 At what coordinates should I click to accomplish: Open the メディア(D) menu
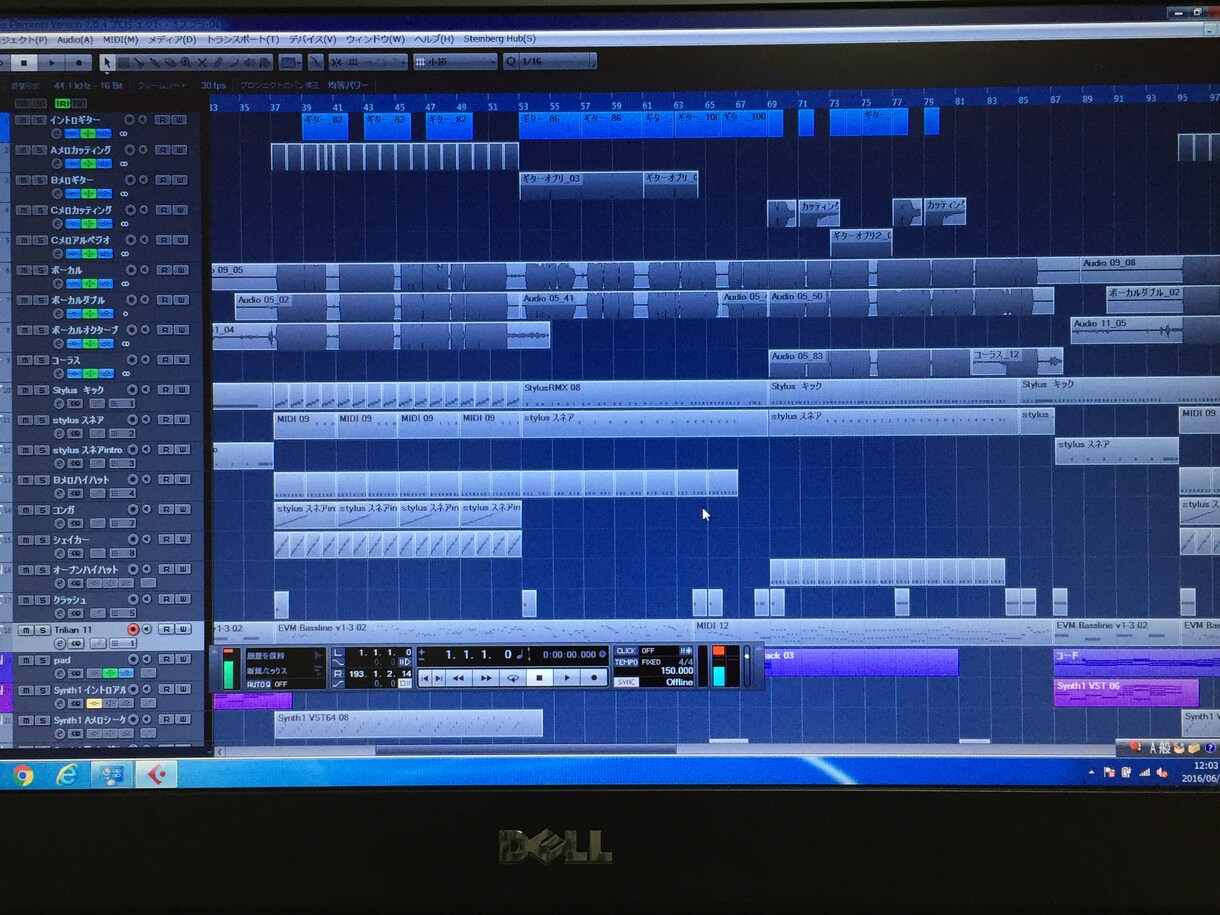pos(172,40)
